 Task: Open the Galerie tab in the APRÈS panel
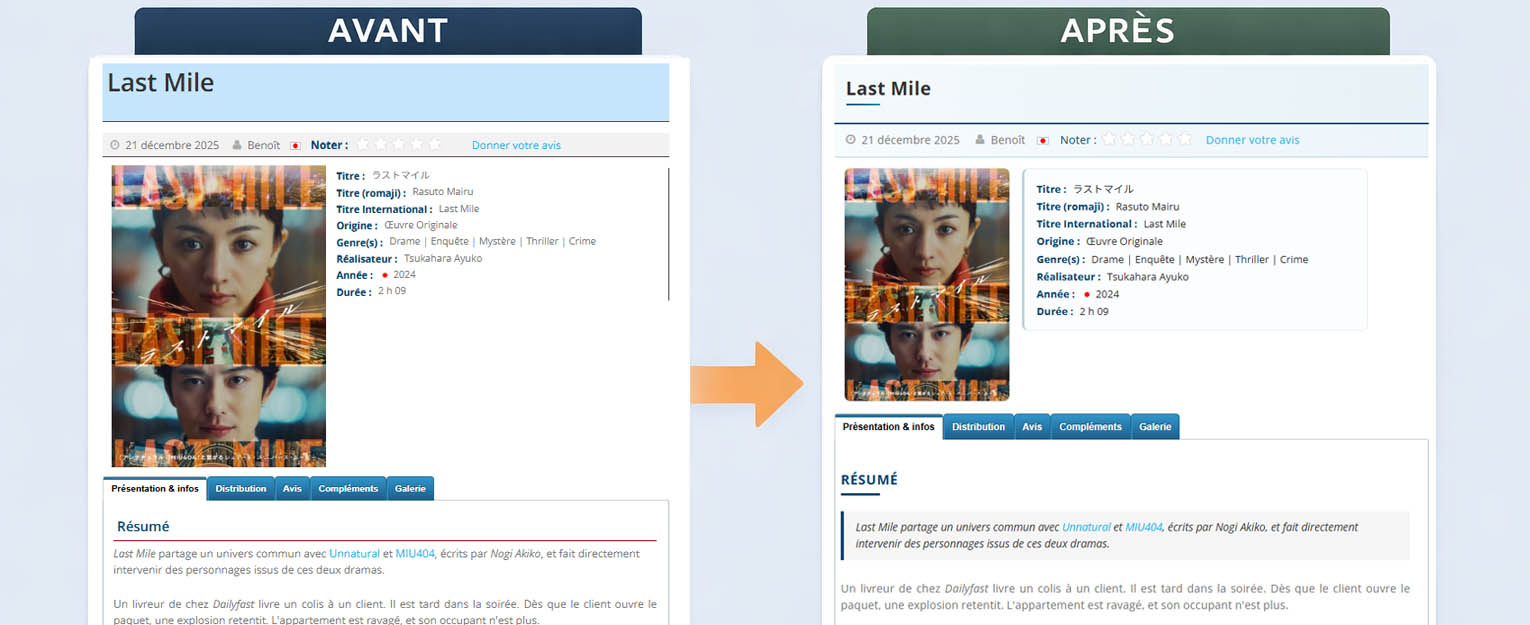[1155, 427]
